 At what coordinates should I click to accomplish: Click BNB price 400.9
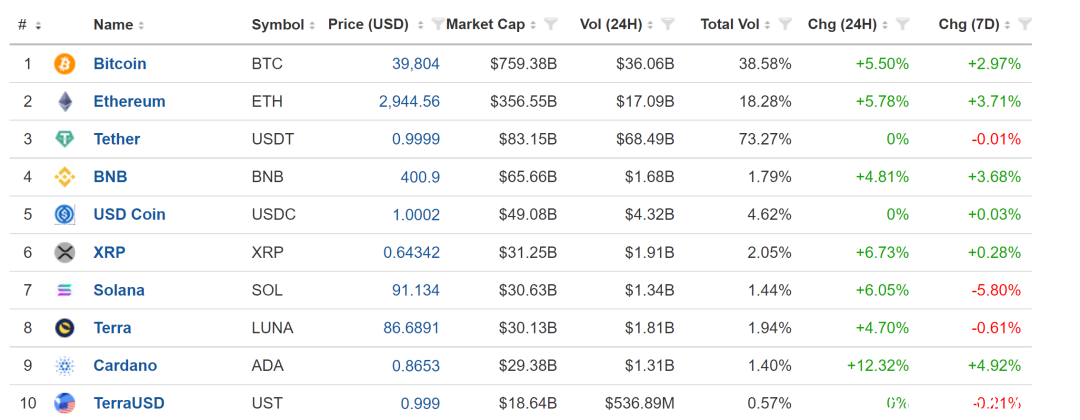coord(420,177)
